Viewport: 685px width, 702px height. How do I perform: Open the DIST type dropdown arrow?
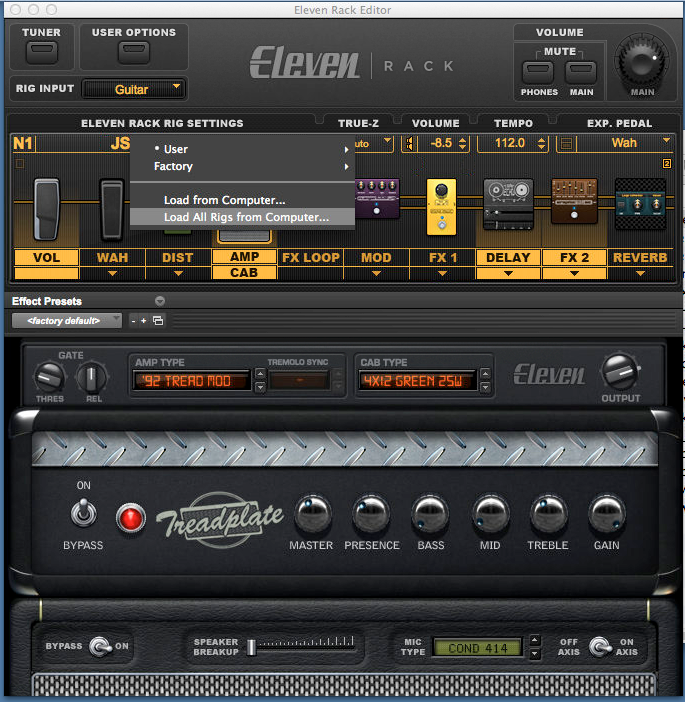(178, 273)
